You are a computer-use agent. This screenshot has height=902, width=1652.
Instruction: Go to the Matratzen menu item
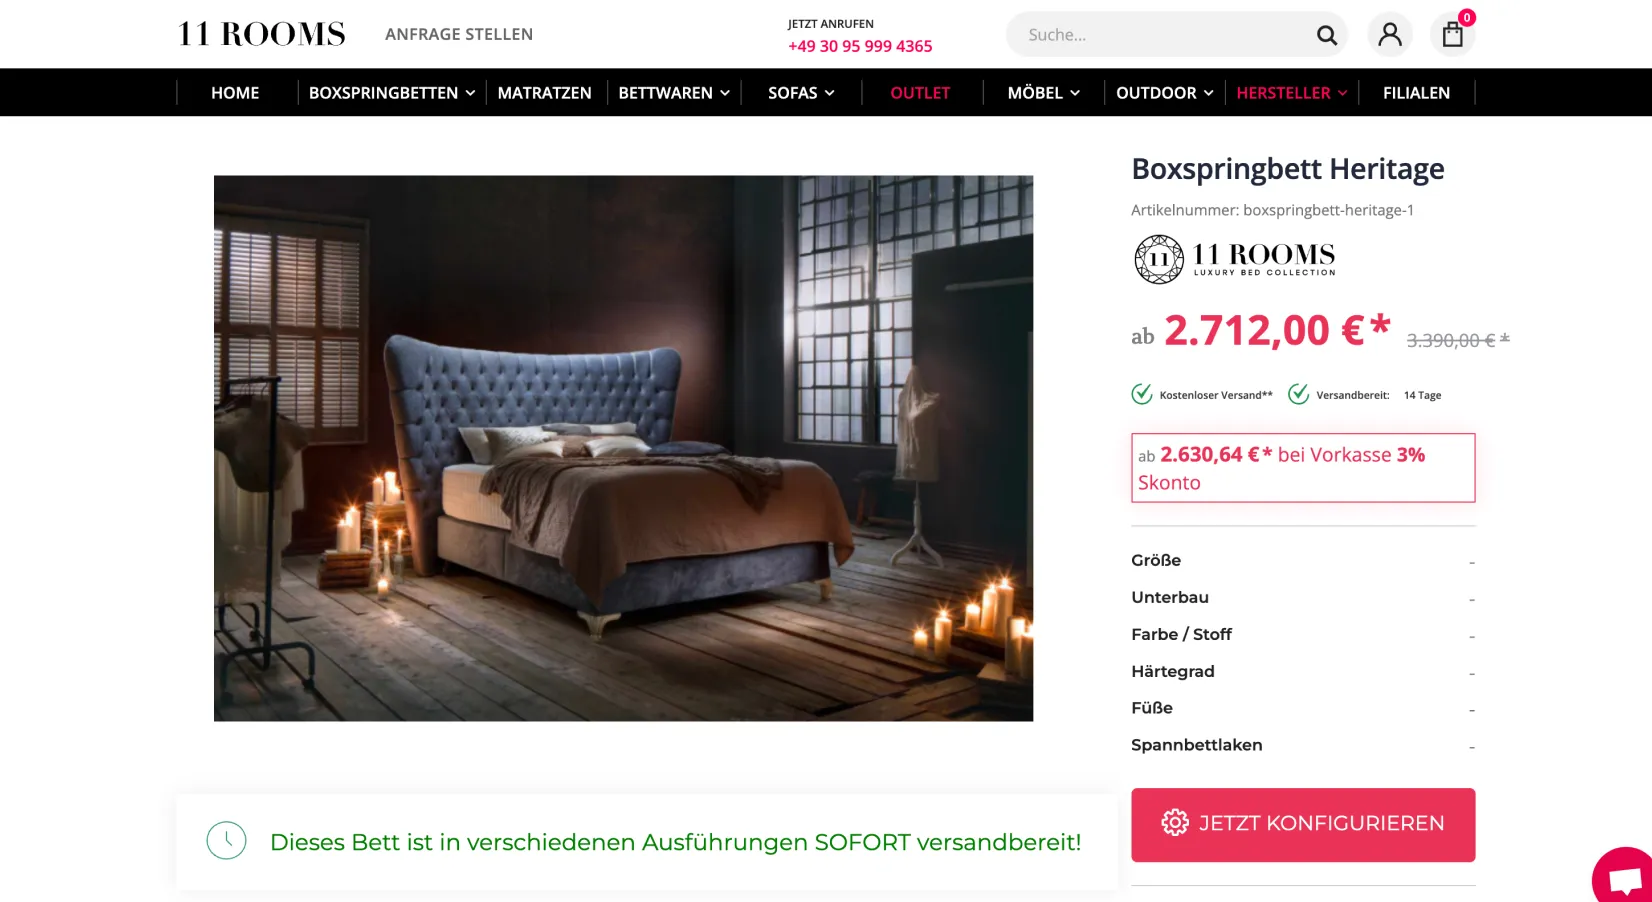pyautogui.click(x=545, y=93)
